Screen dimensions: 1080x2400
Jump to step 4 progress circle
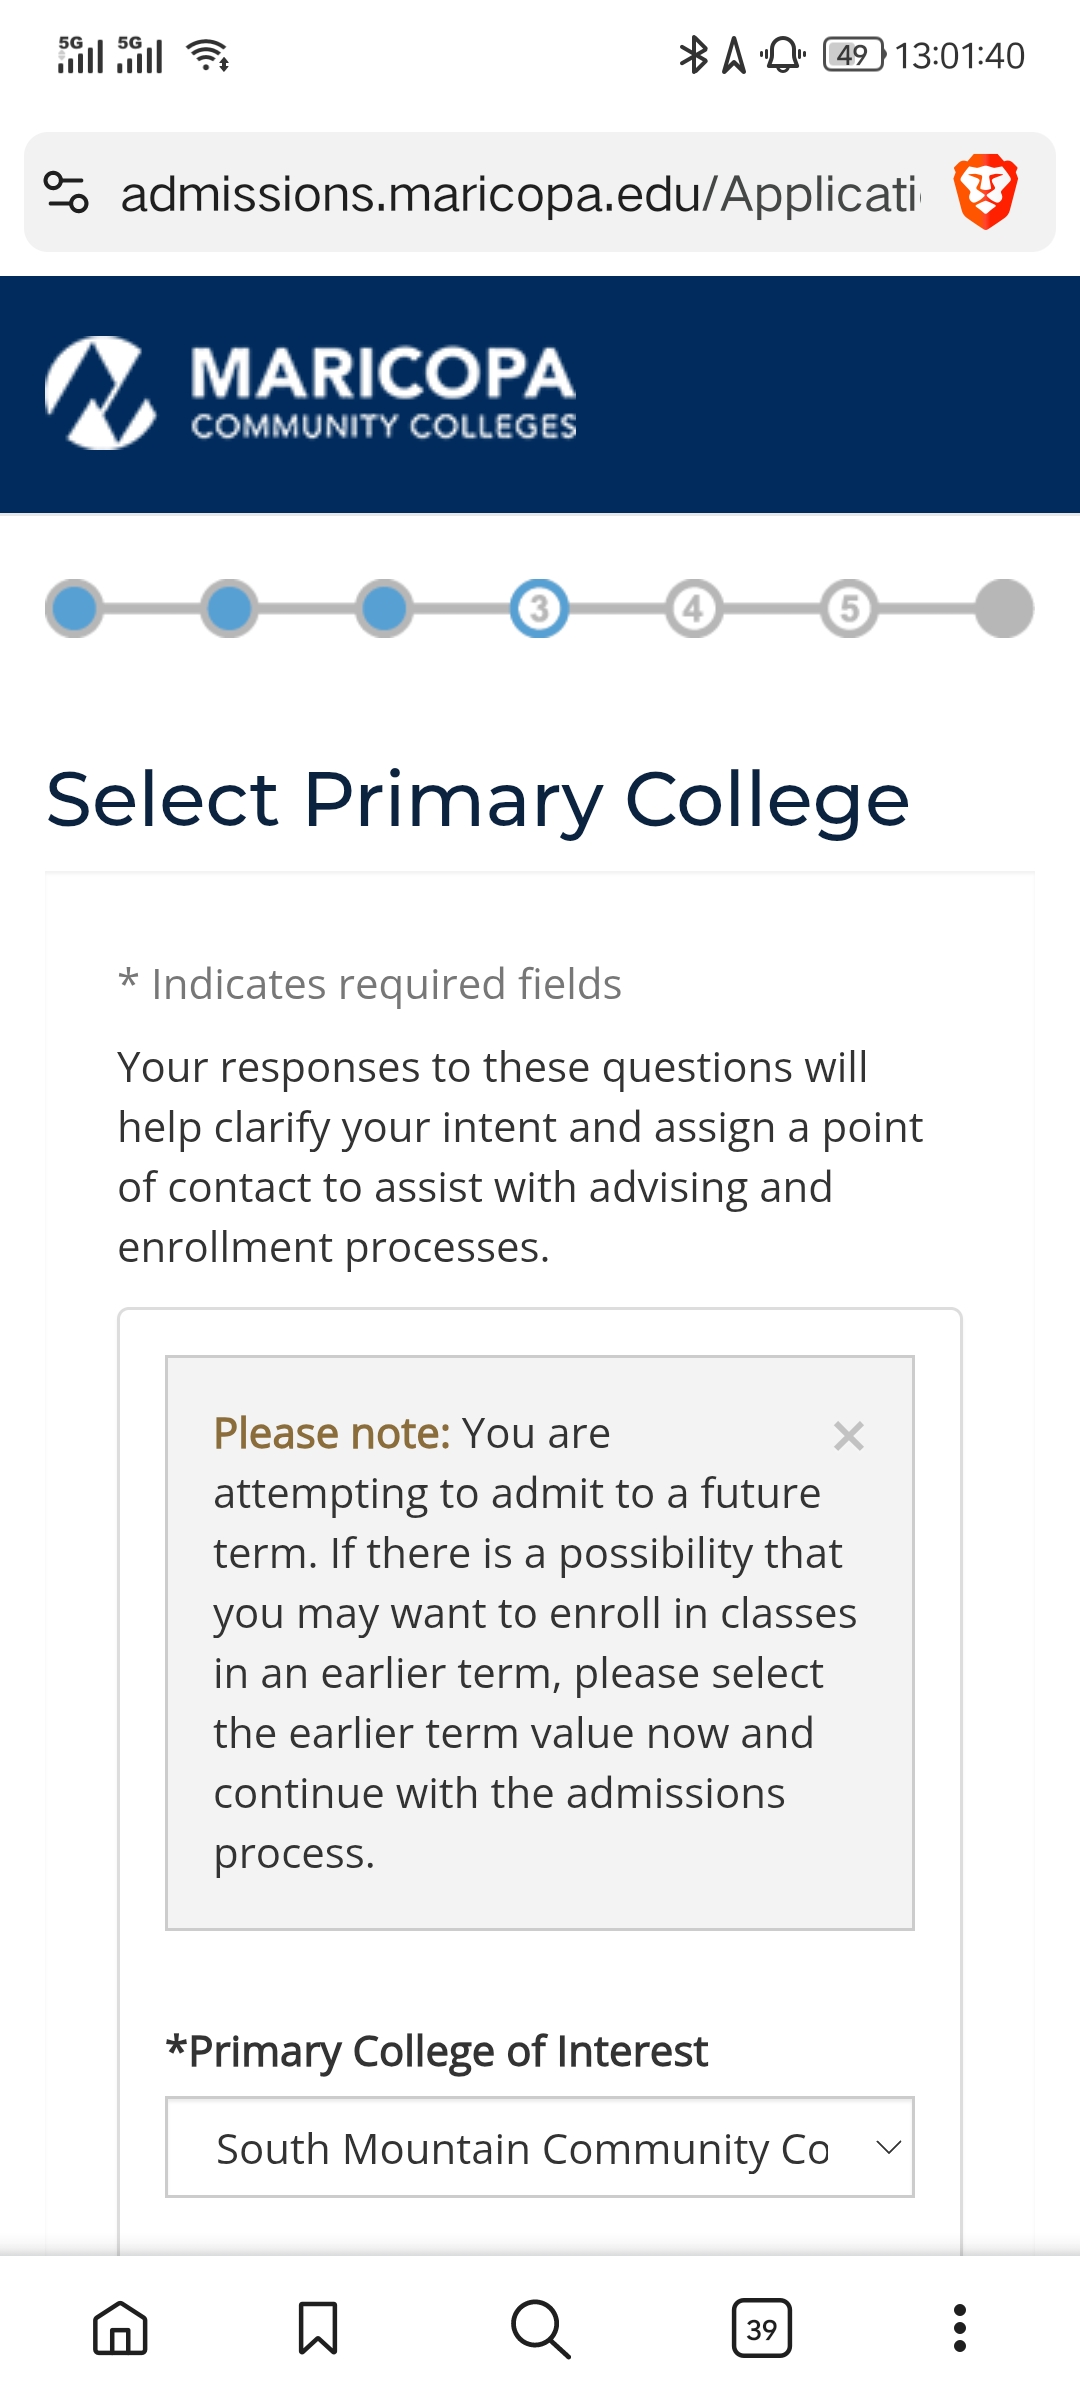[694, 608]
